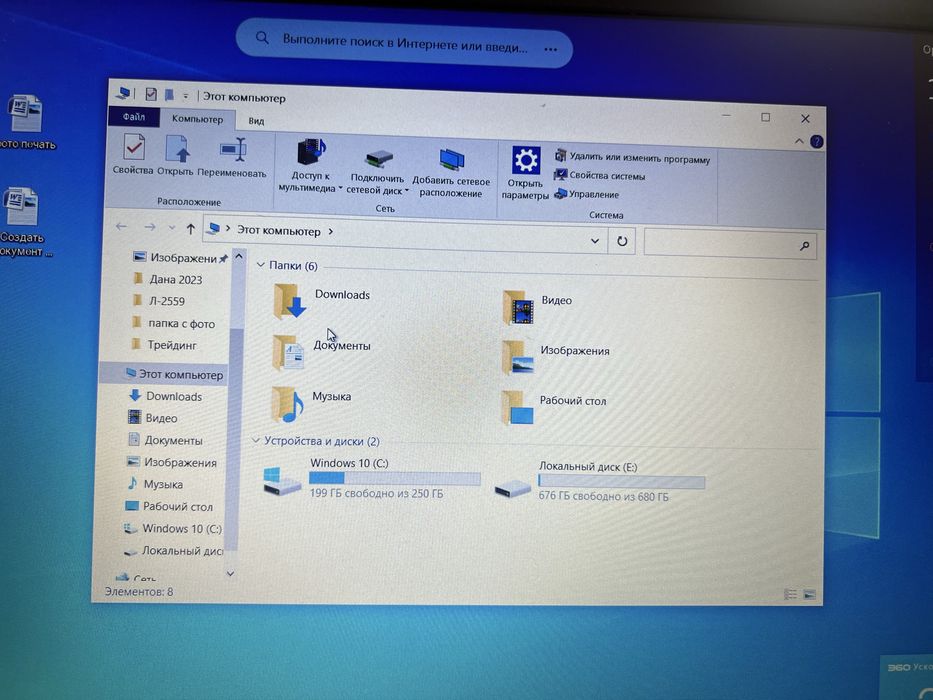Screen dimensions: 933x700
Task: Select Музыка in navigation pane
Action: click(155, 484)
